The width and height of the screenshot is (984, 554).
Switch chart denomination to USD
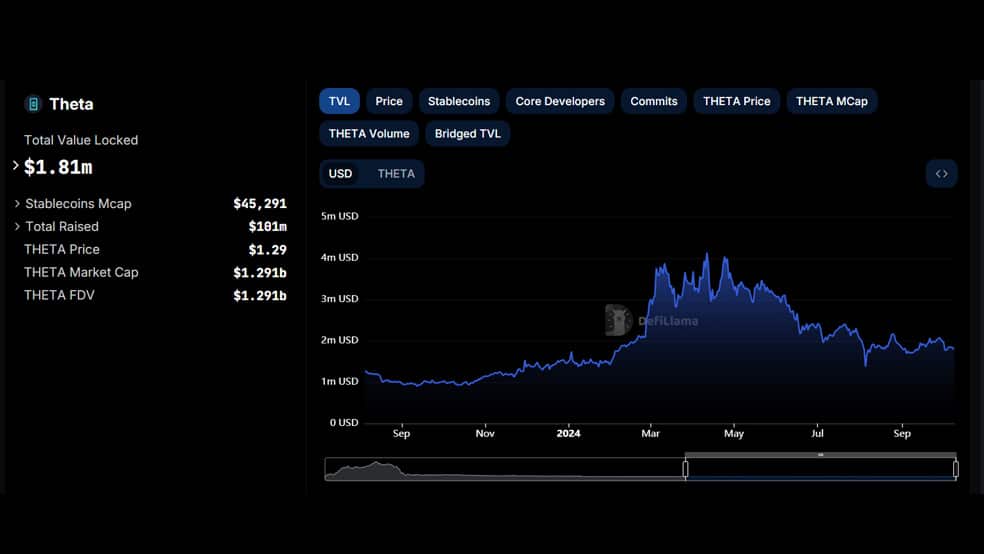[x=340, y=174]
